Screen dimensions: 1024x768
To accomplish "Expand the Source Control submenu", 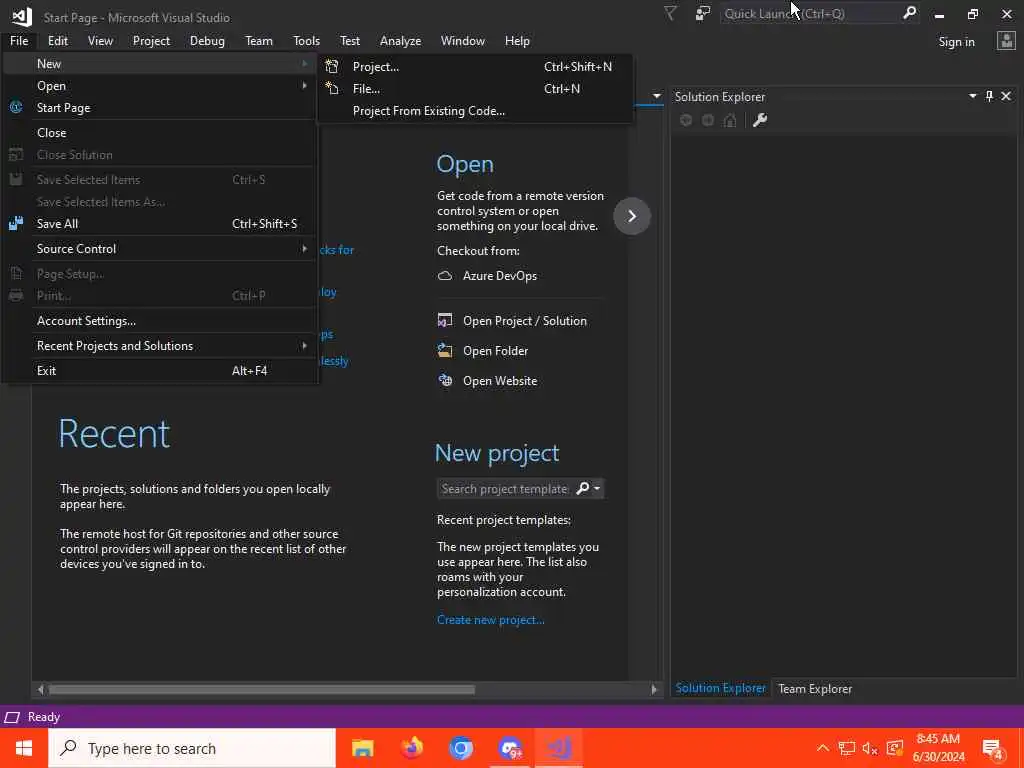I will point(304,249).
